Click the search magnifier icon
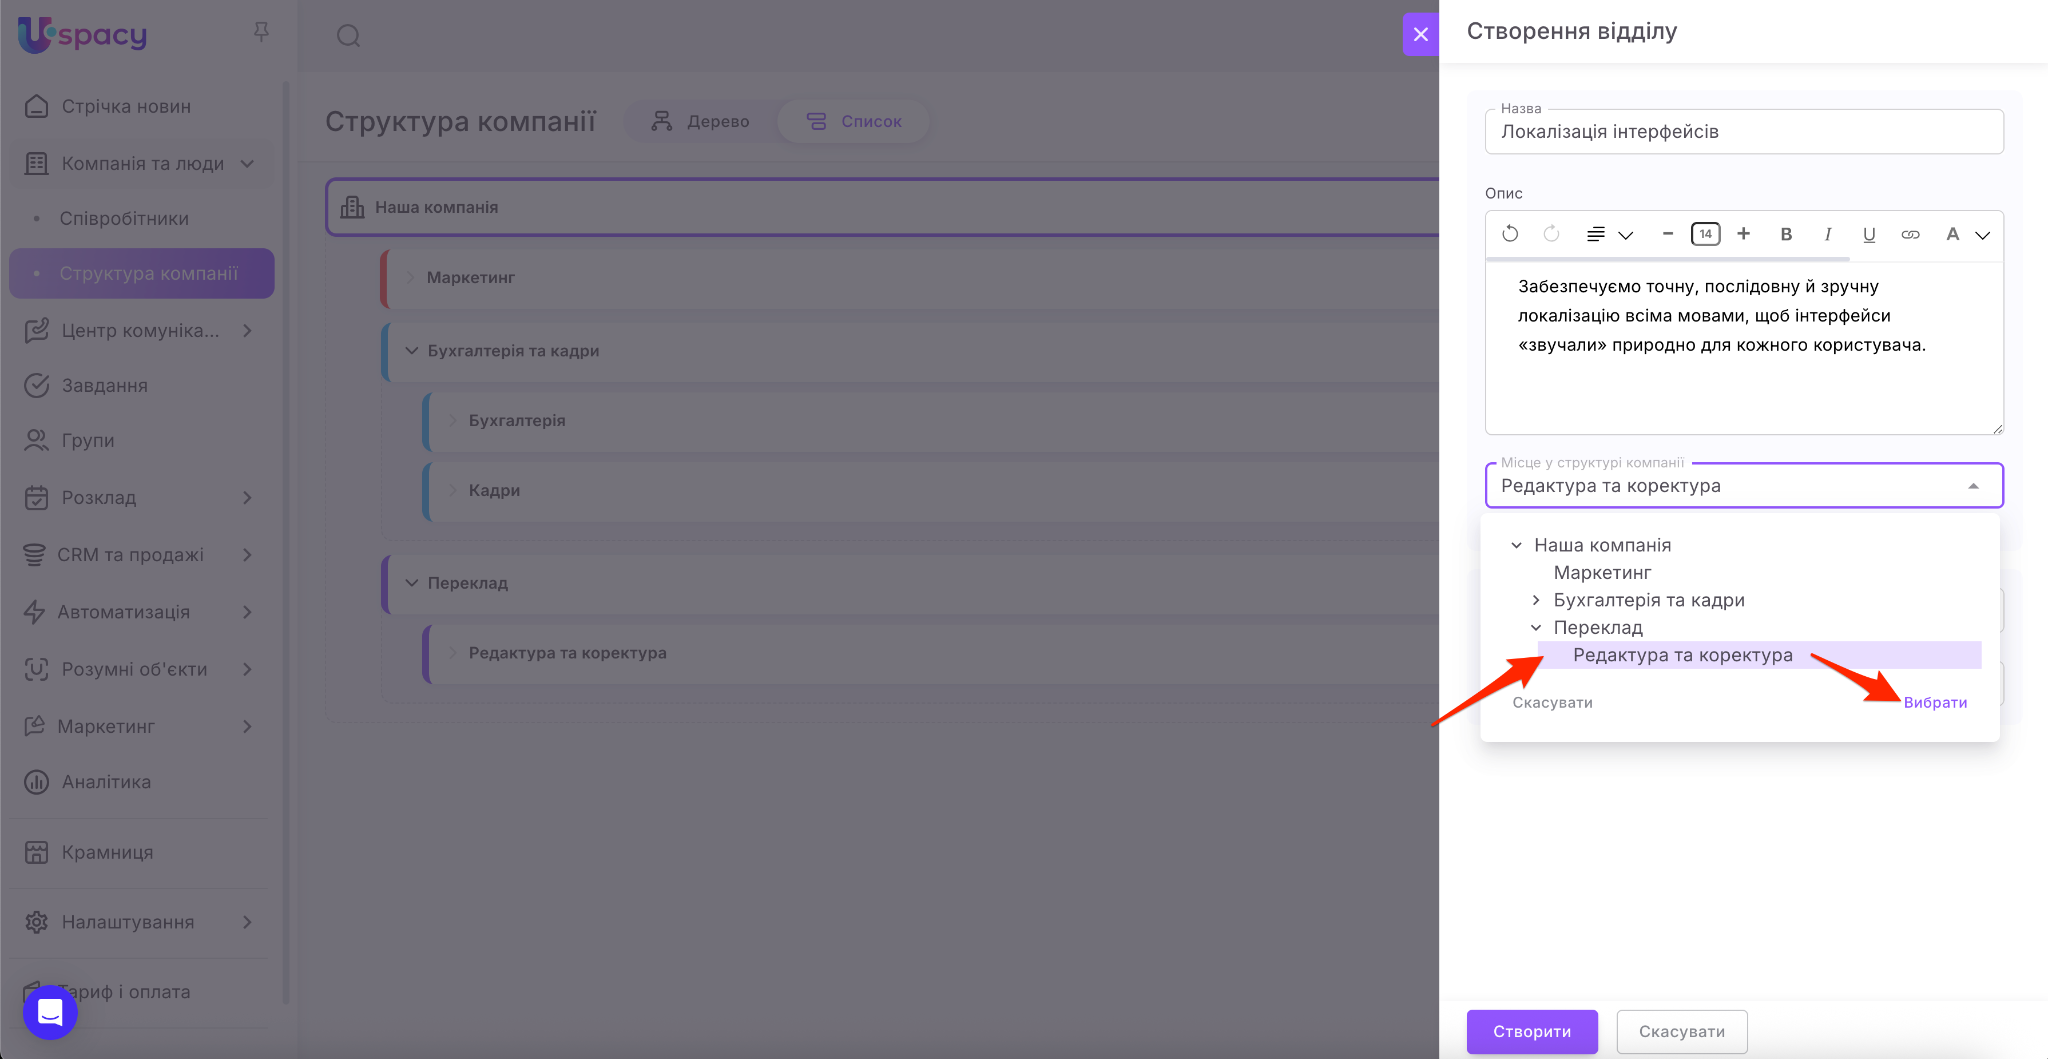 tap(348, 36)
